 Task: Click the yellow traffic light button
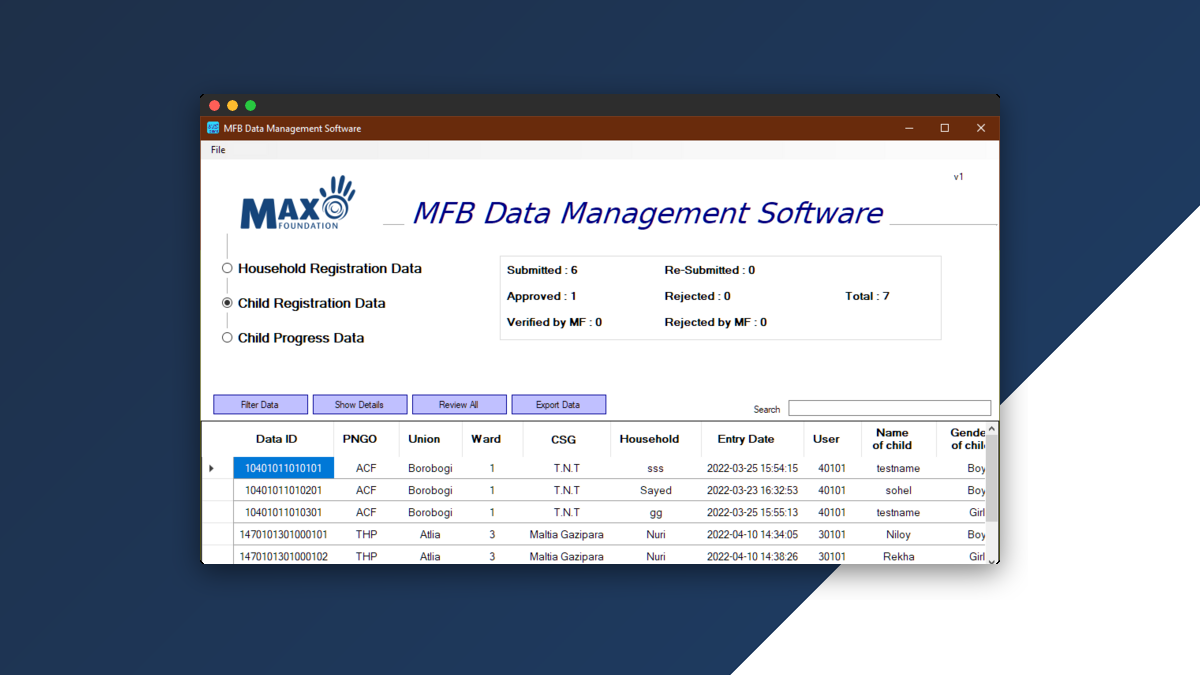[x=232, y=105]
